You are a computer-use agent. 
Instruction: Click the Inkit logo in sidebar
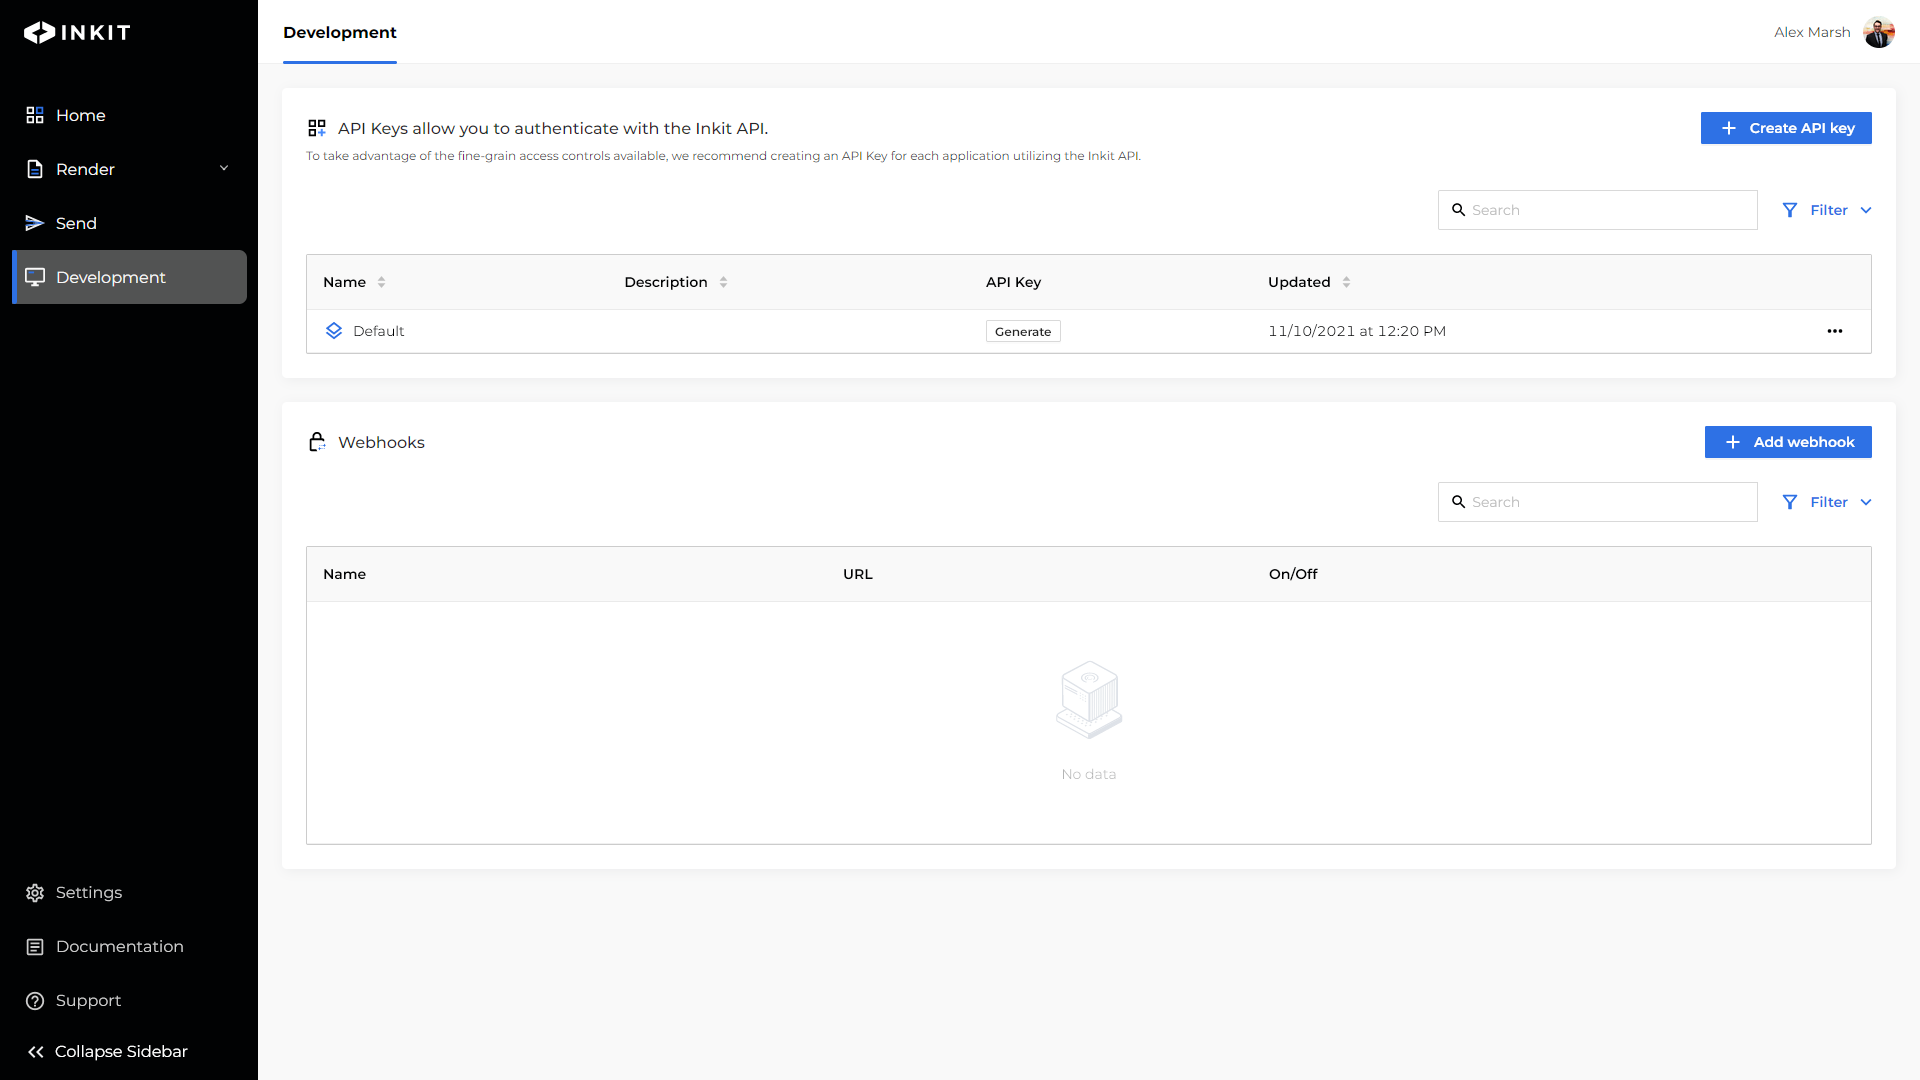[x=77, y=32]
